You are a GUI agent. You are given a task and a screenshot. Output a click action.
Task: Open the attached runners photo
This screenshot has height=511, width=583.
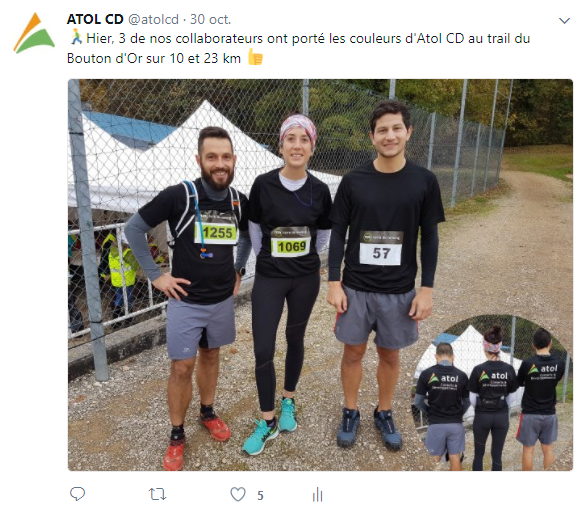pyautogui.click(x=320, y=275)
